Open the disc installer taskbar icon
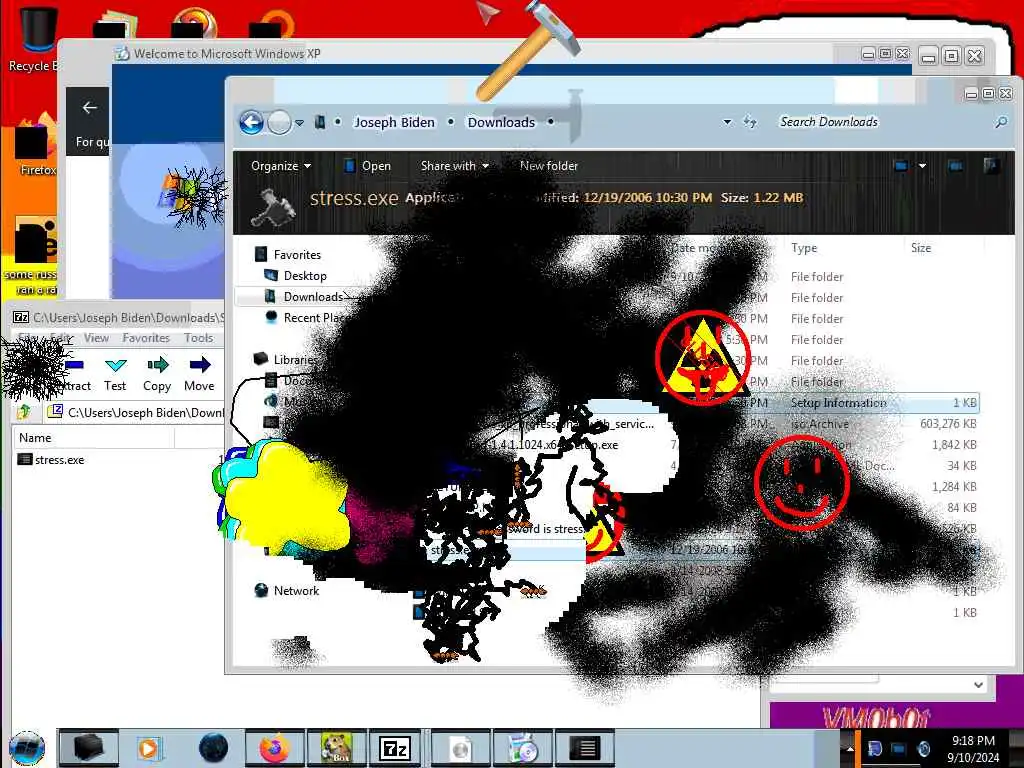The height and width of the screenshot is (768, 1024). pos(523,748)
